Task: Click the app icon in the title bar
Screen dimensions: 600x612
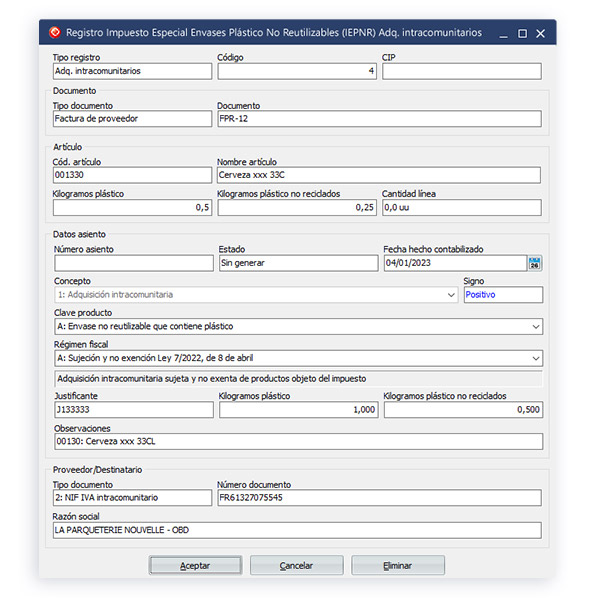Action: coord(57,33)
